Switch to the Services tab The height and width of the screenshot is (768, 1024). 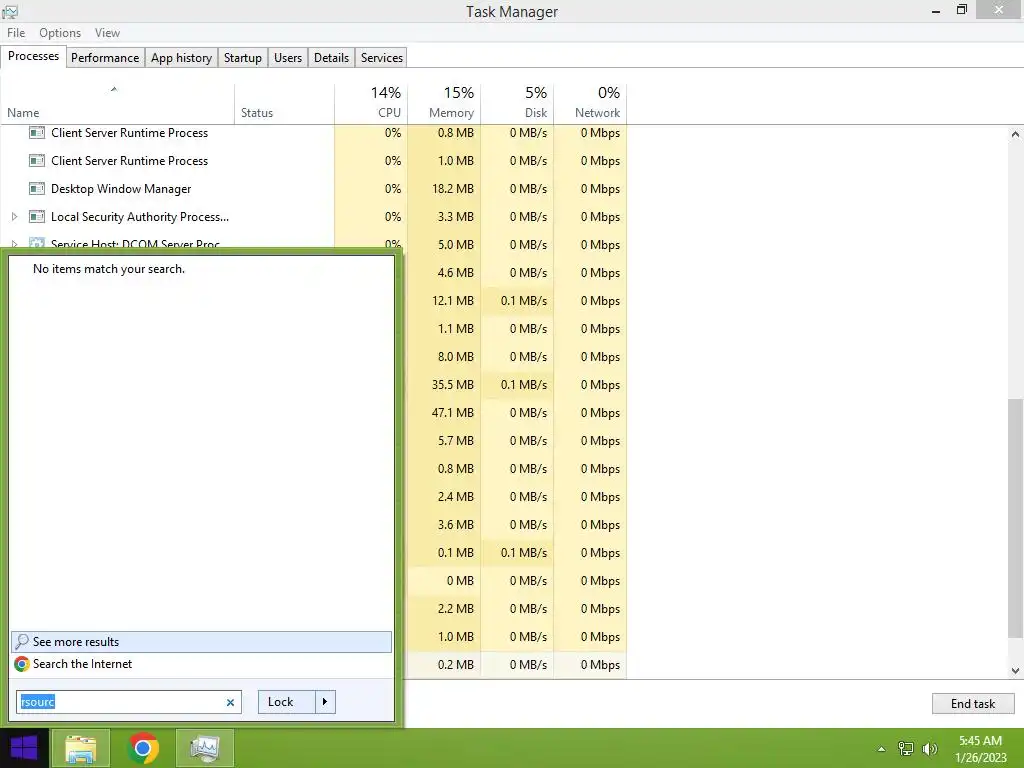click(381, 57)
